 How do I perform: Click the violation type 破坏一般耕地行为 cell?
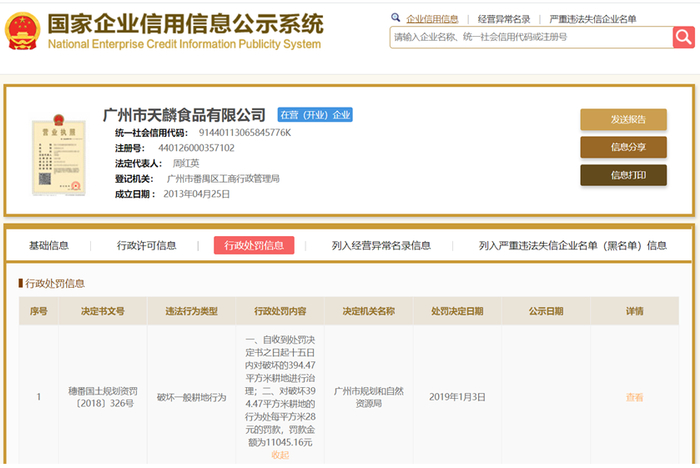point(192,397)
